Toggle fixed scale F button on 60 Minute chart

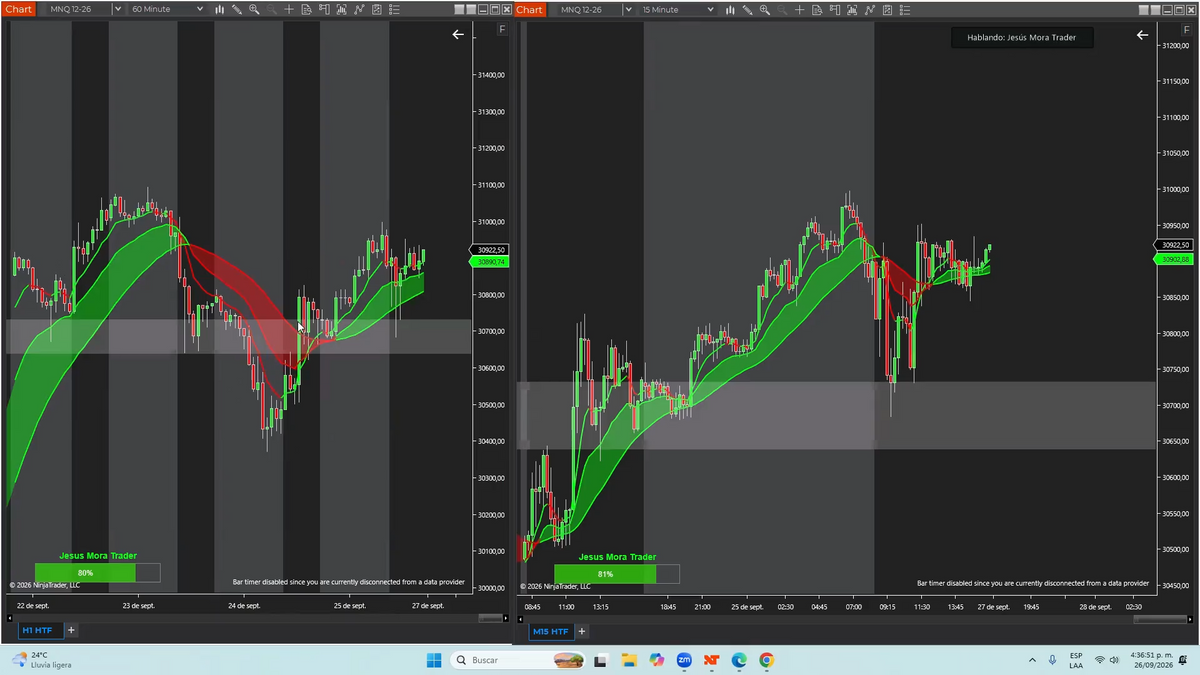click(x=502, y=30)
